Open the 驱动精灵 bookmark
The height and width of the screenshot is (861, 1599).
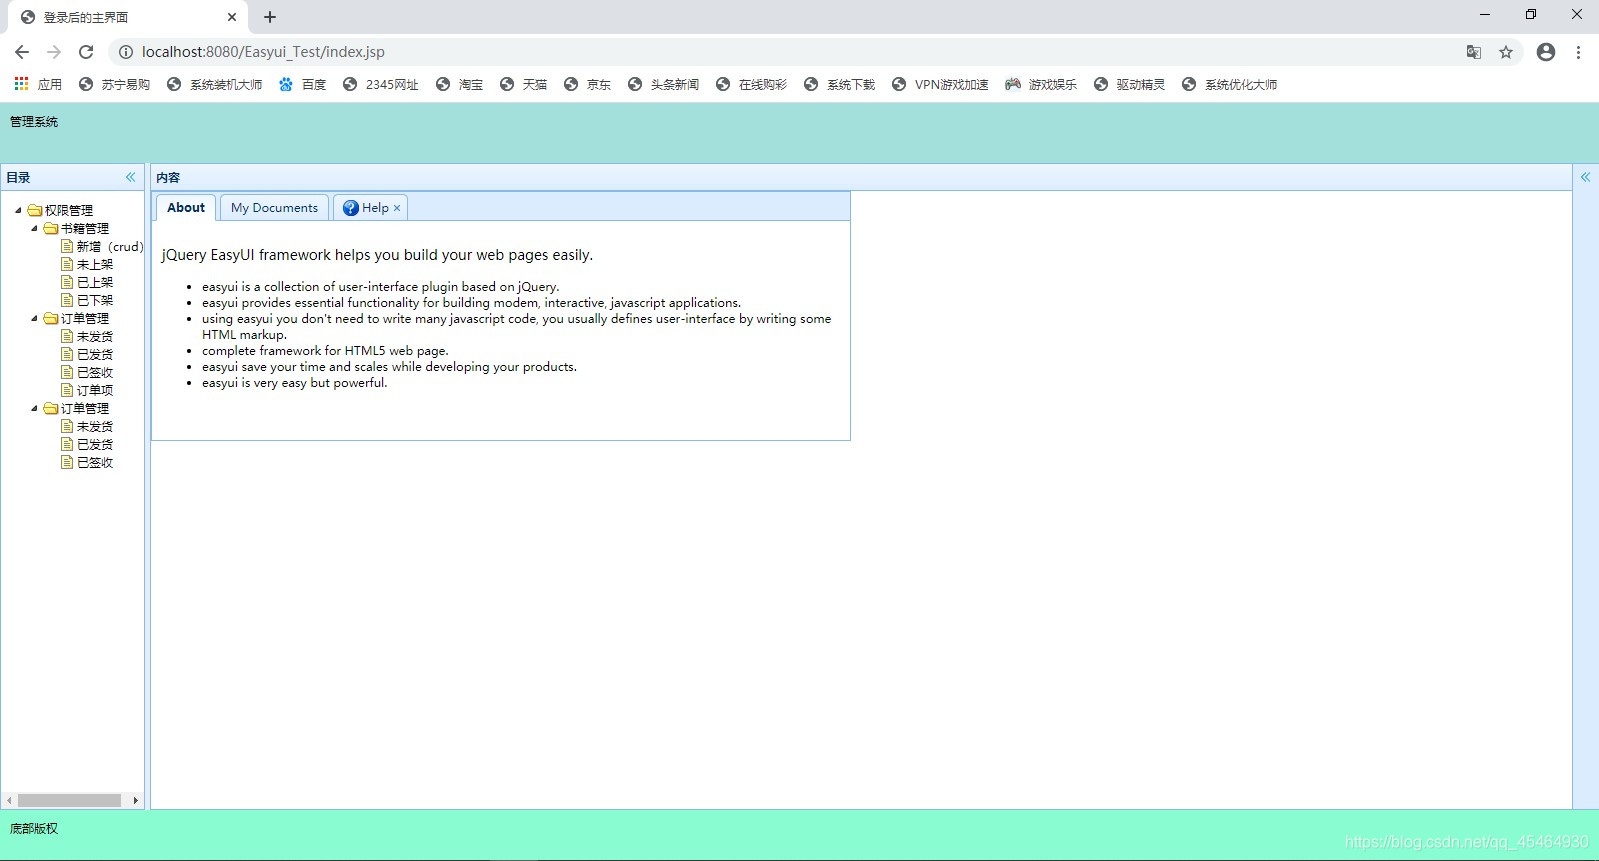1129,84
